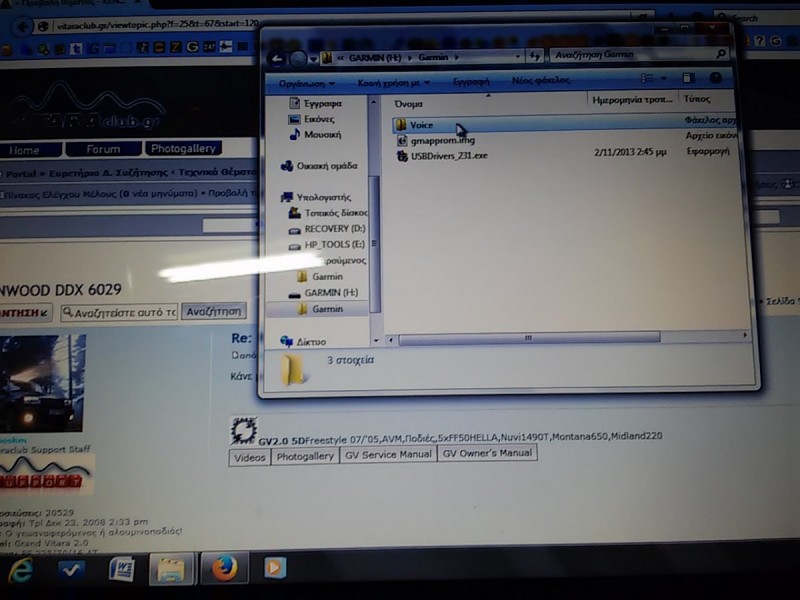Image resolution: width=800 pixels, height=600 pixels.
Task: Open GV Service Manual link
Action: pos(388,454)
